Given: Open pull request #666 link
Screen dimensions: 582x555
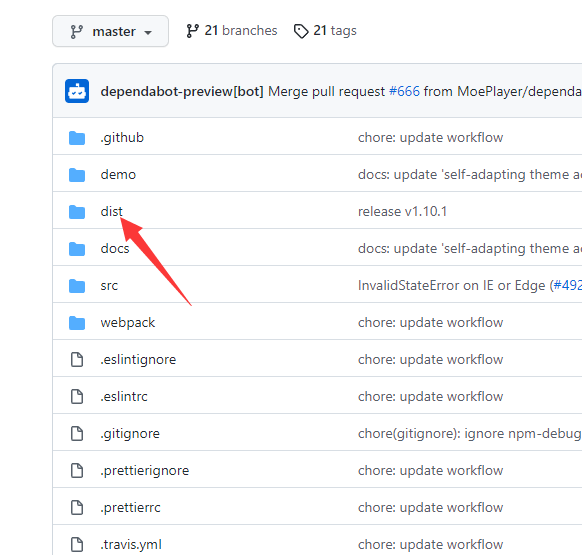Looking at the screenshot, I should coord(404,91).
